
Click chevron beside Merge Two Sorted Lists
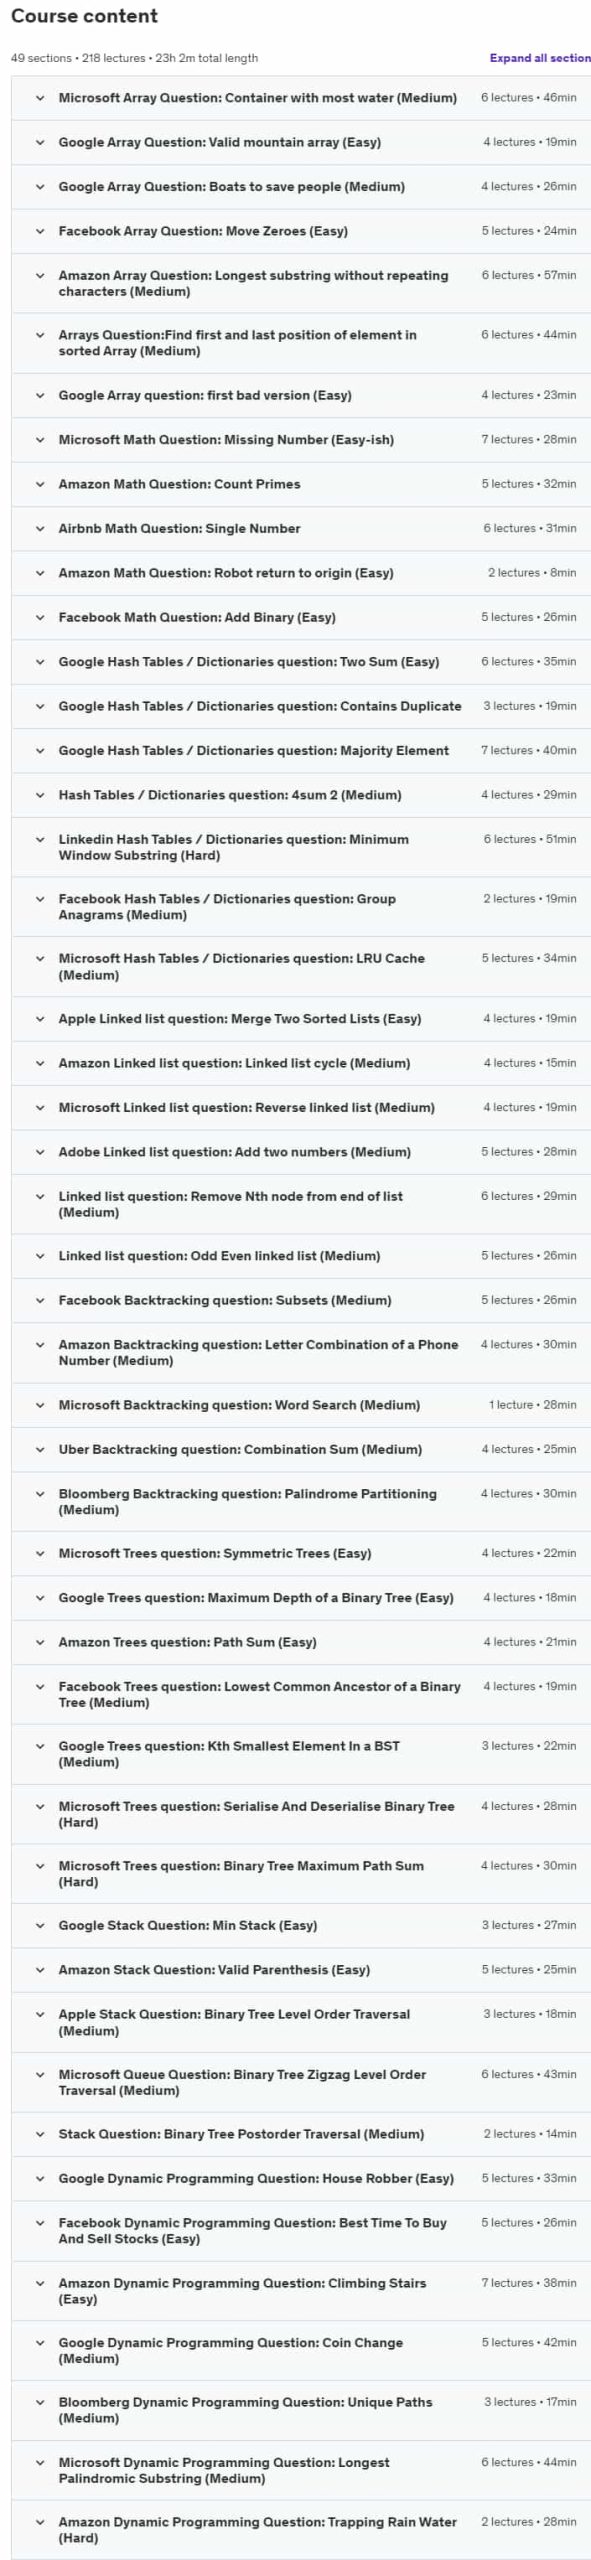tap(40, 1019)
